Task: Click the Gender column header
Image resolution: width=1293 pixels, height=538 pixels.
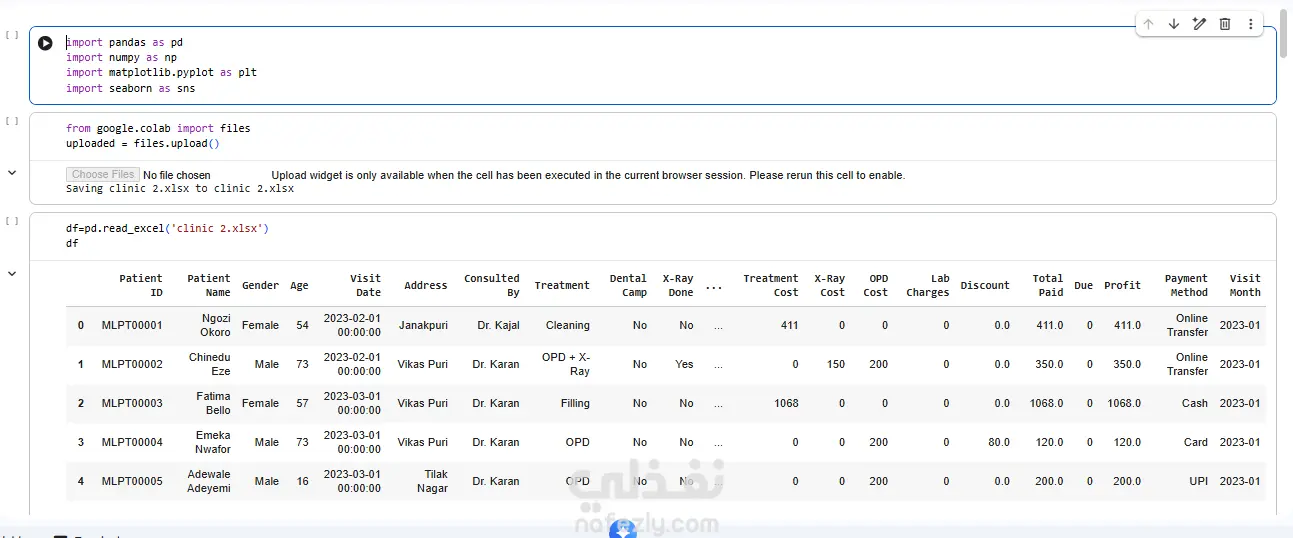Action: coord(260,285)
